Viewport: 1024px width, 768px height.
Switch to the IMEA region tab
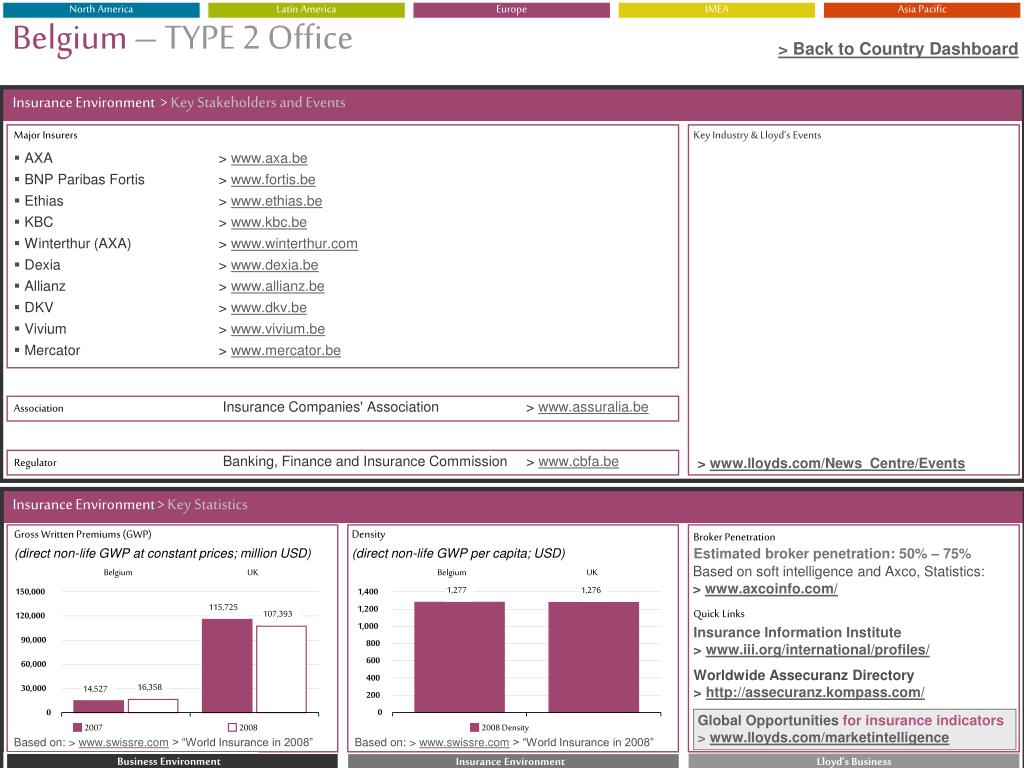(716, 9)
